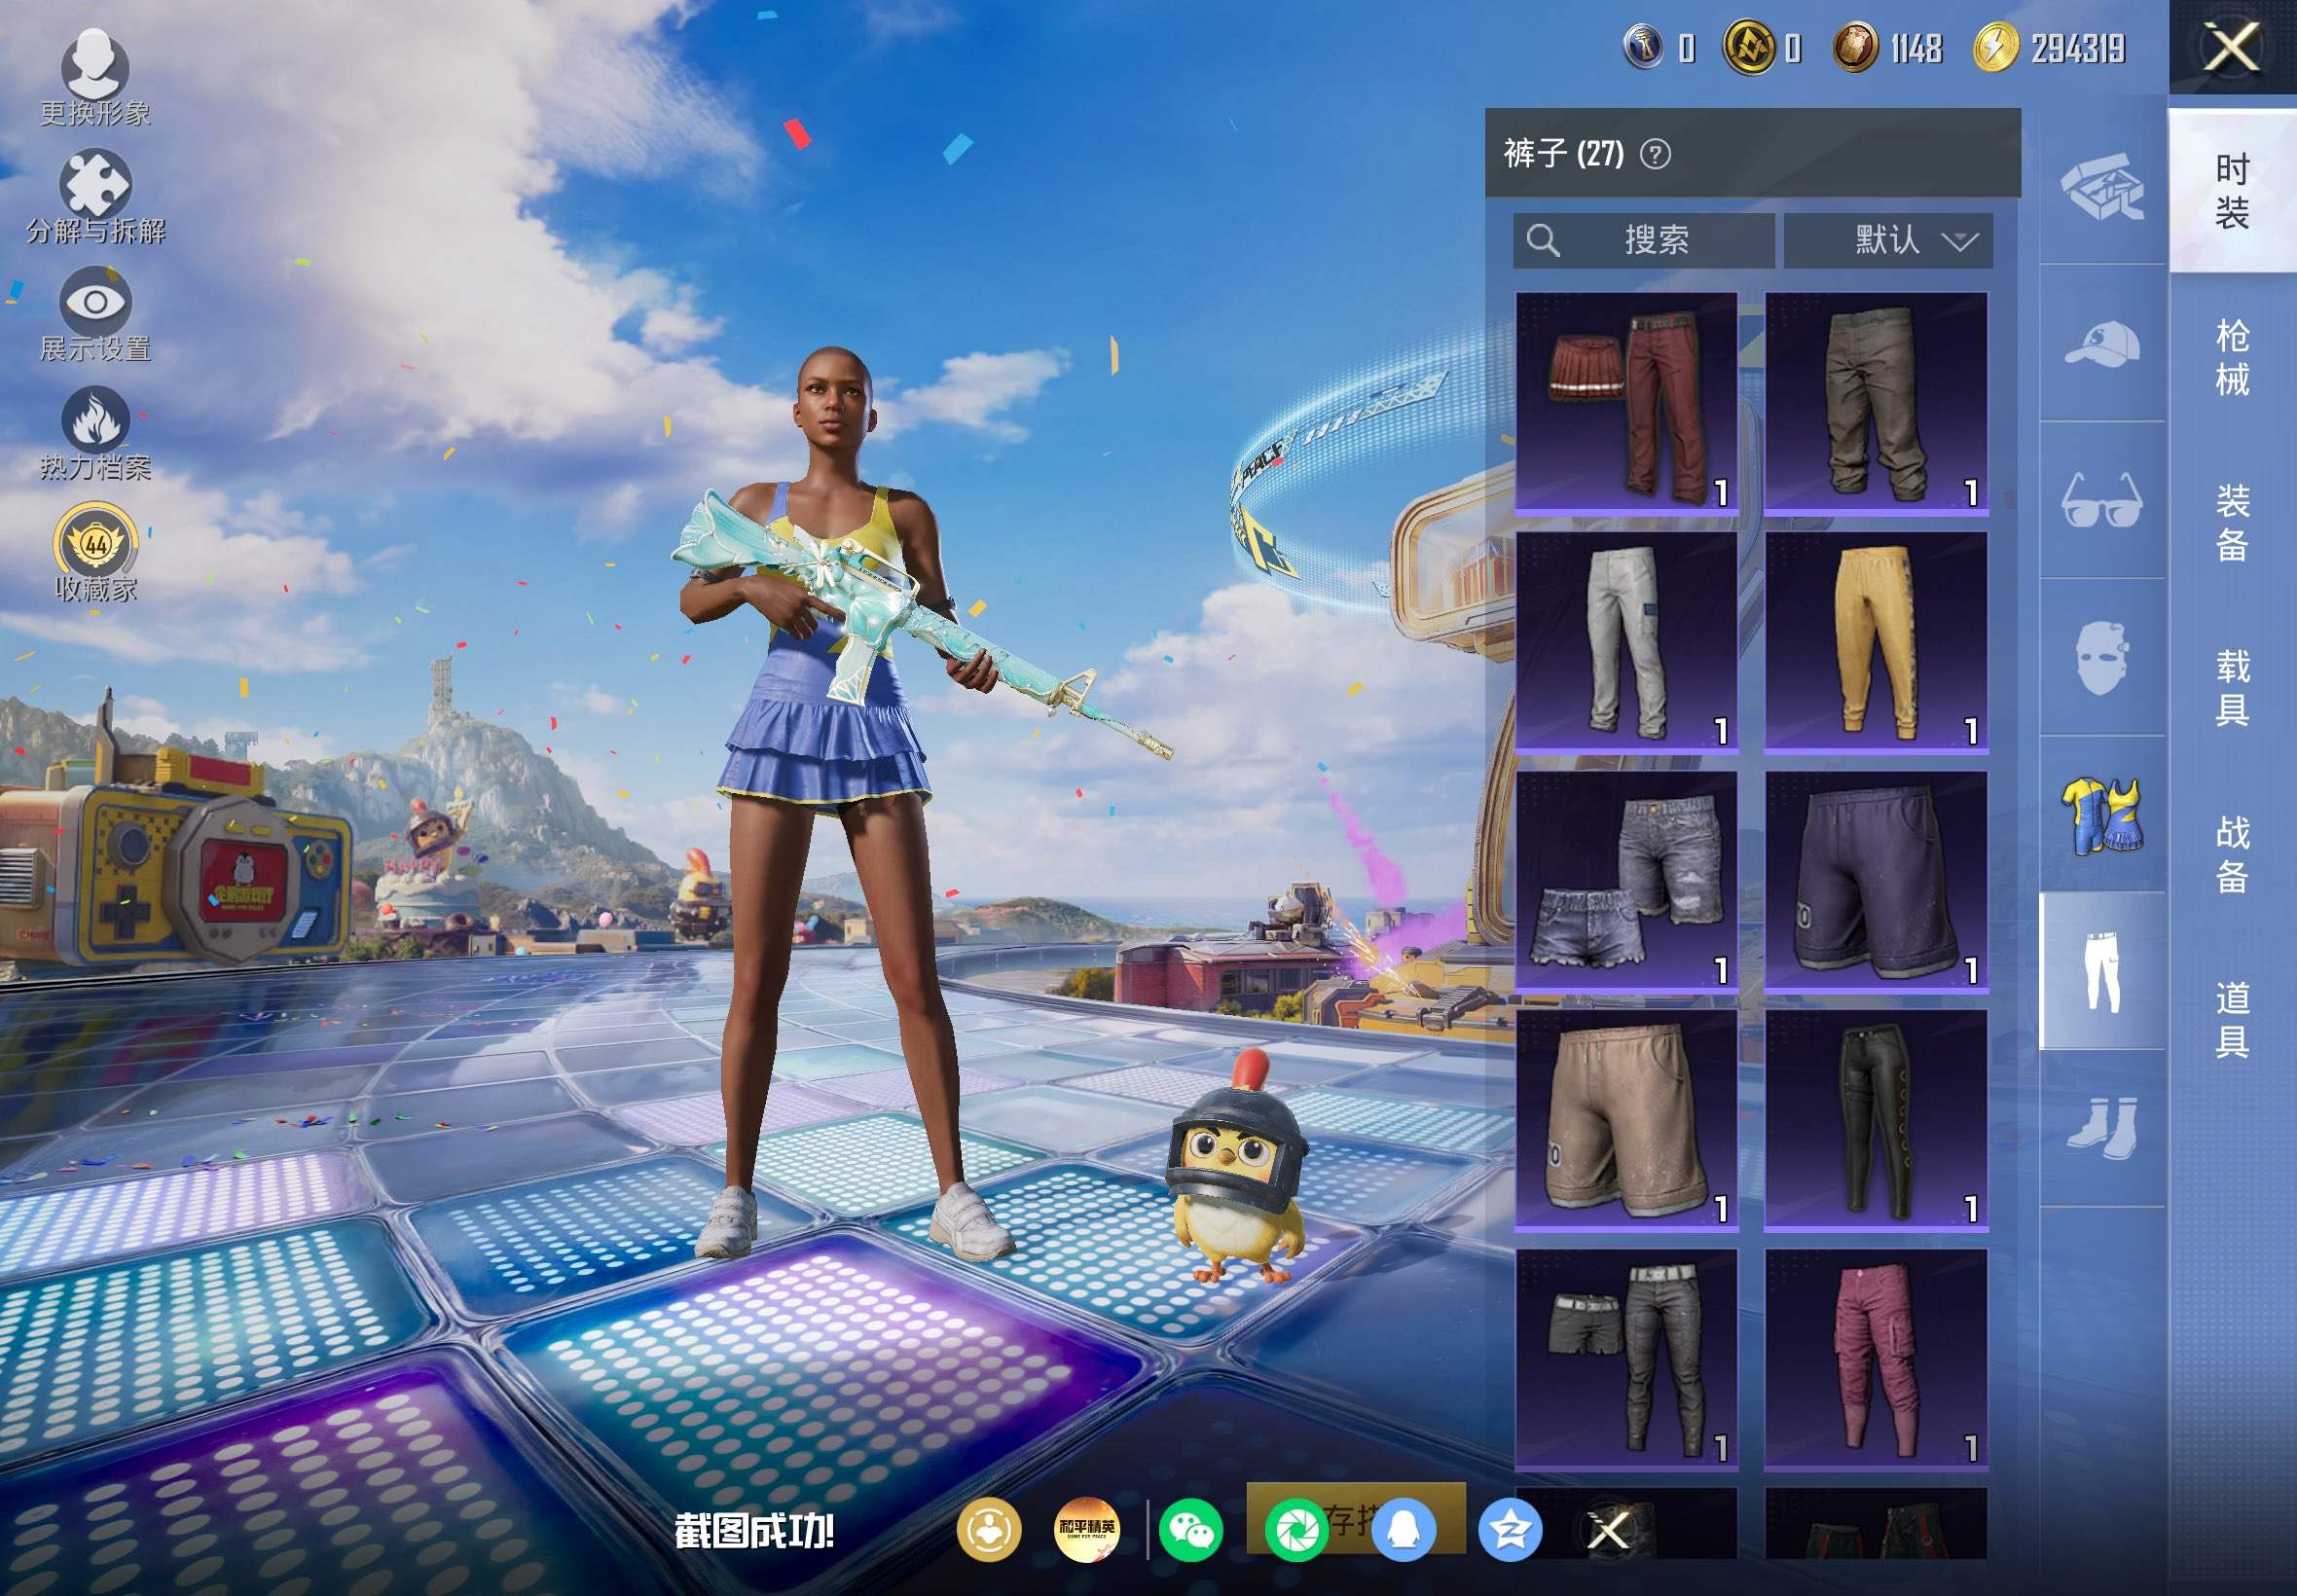Select the tan beige shorts item
This screenshot has height=1596, width=2297.
tap(1626, 1121)
